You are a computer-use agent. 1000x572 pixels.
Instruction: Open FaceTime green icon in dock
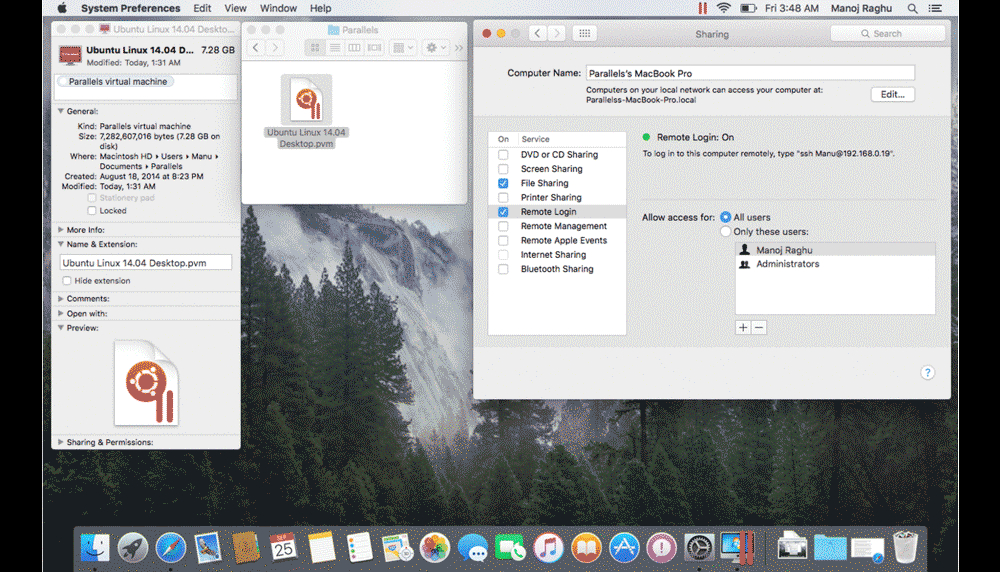[510, 547]
